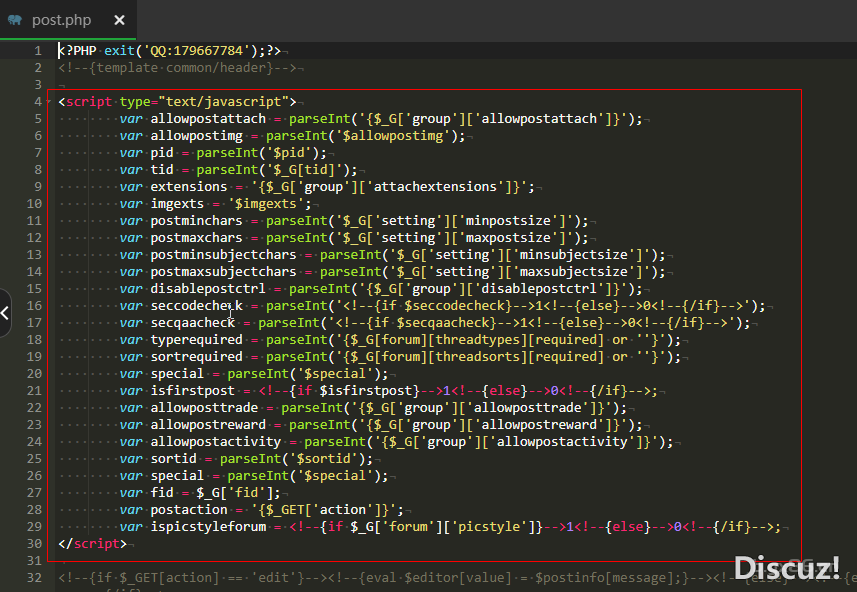
Task: Click line number 16 in gutter
Action: 34,306
